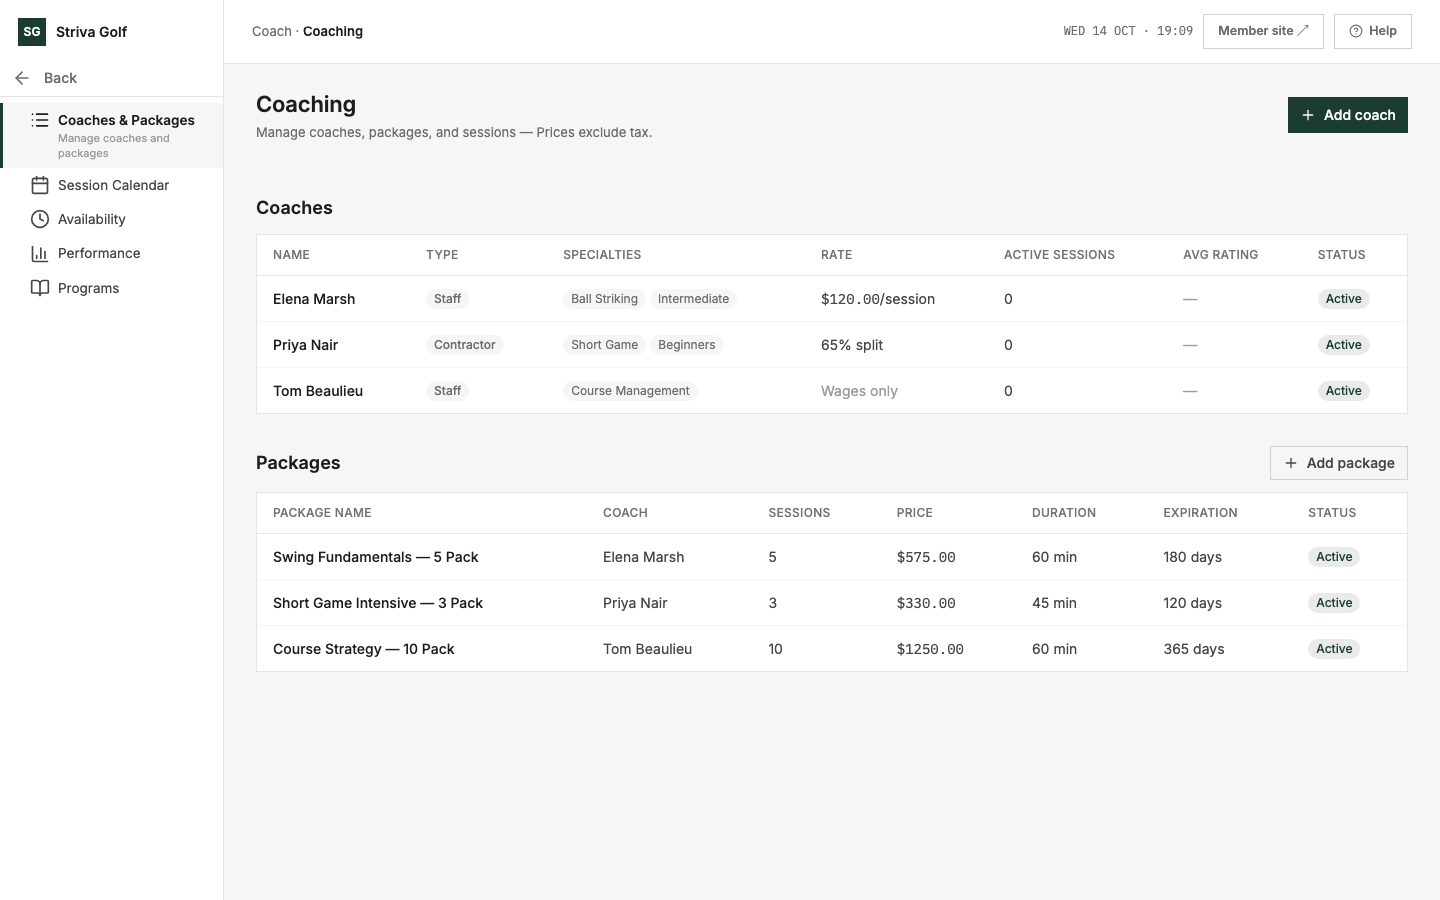This screenshot has width=1440, height=900.
Task: Select the Swing Fundamentals — 5 Pack package
Action: [376, 557]
